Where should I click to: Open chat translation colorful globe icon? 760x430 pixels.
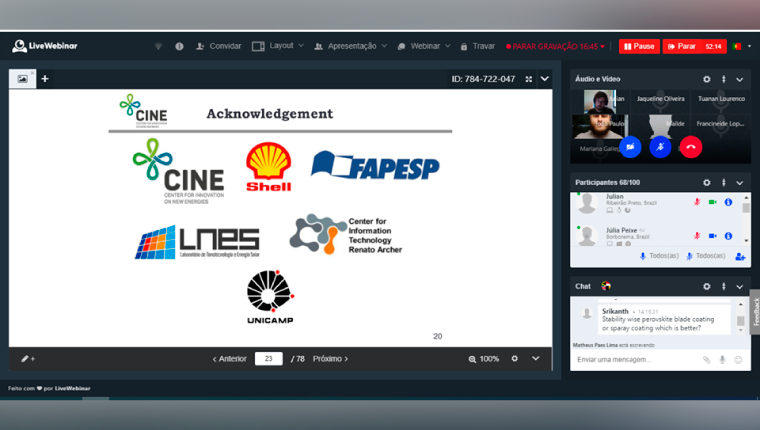(606, 286)
